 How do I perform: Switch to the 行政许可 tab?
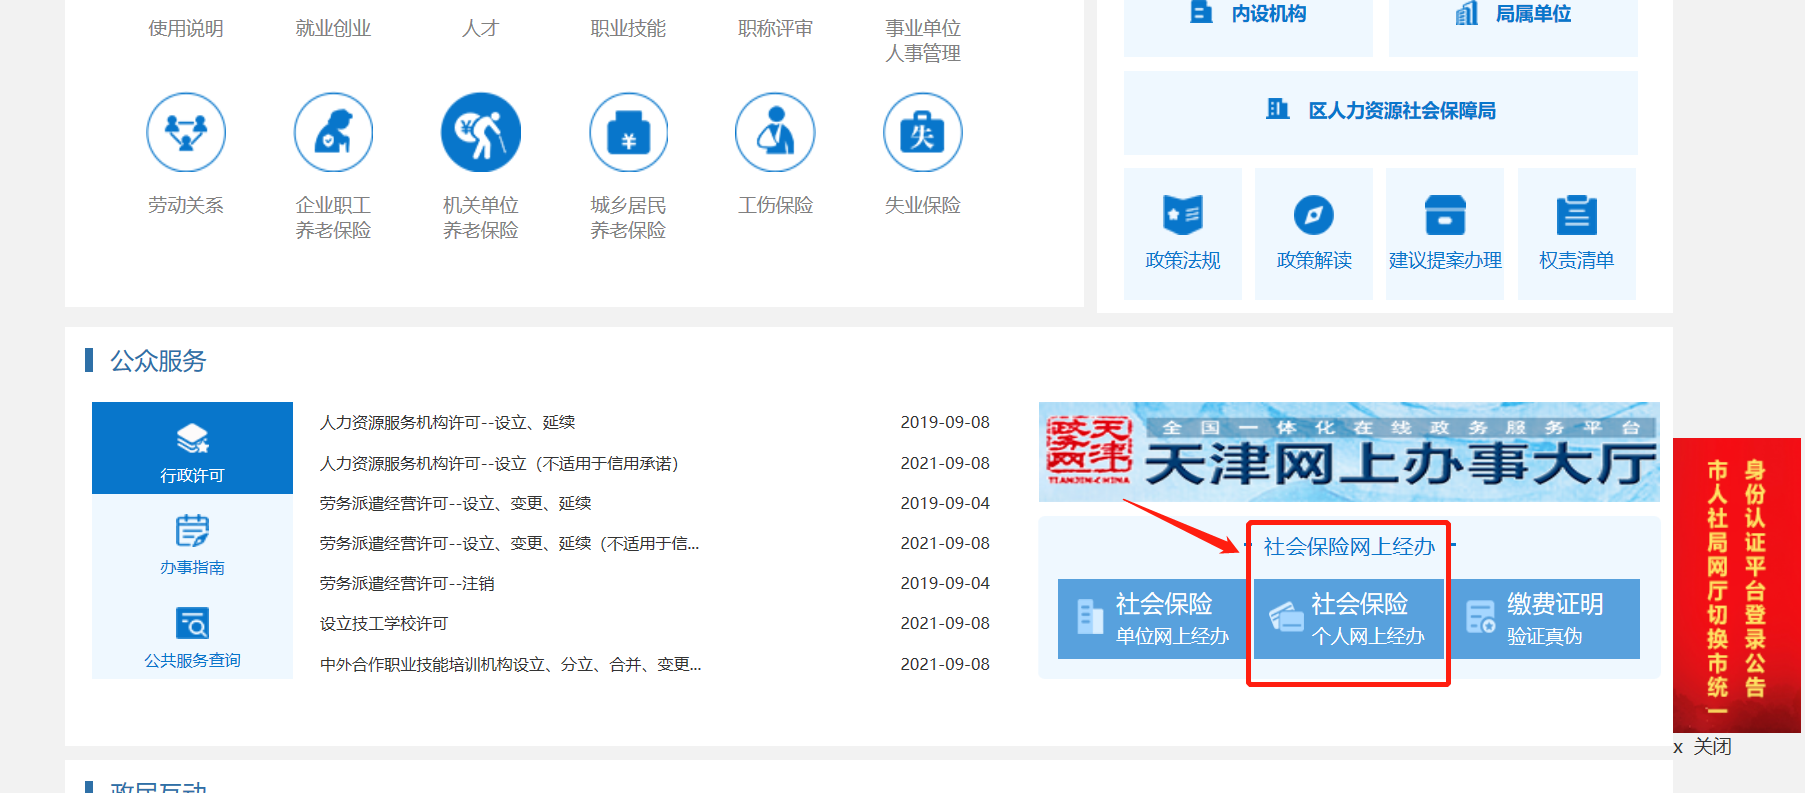click(x=192, y=448)
